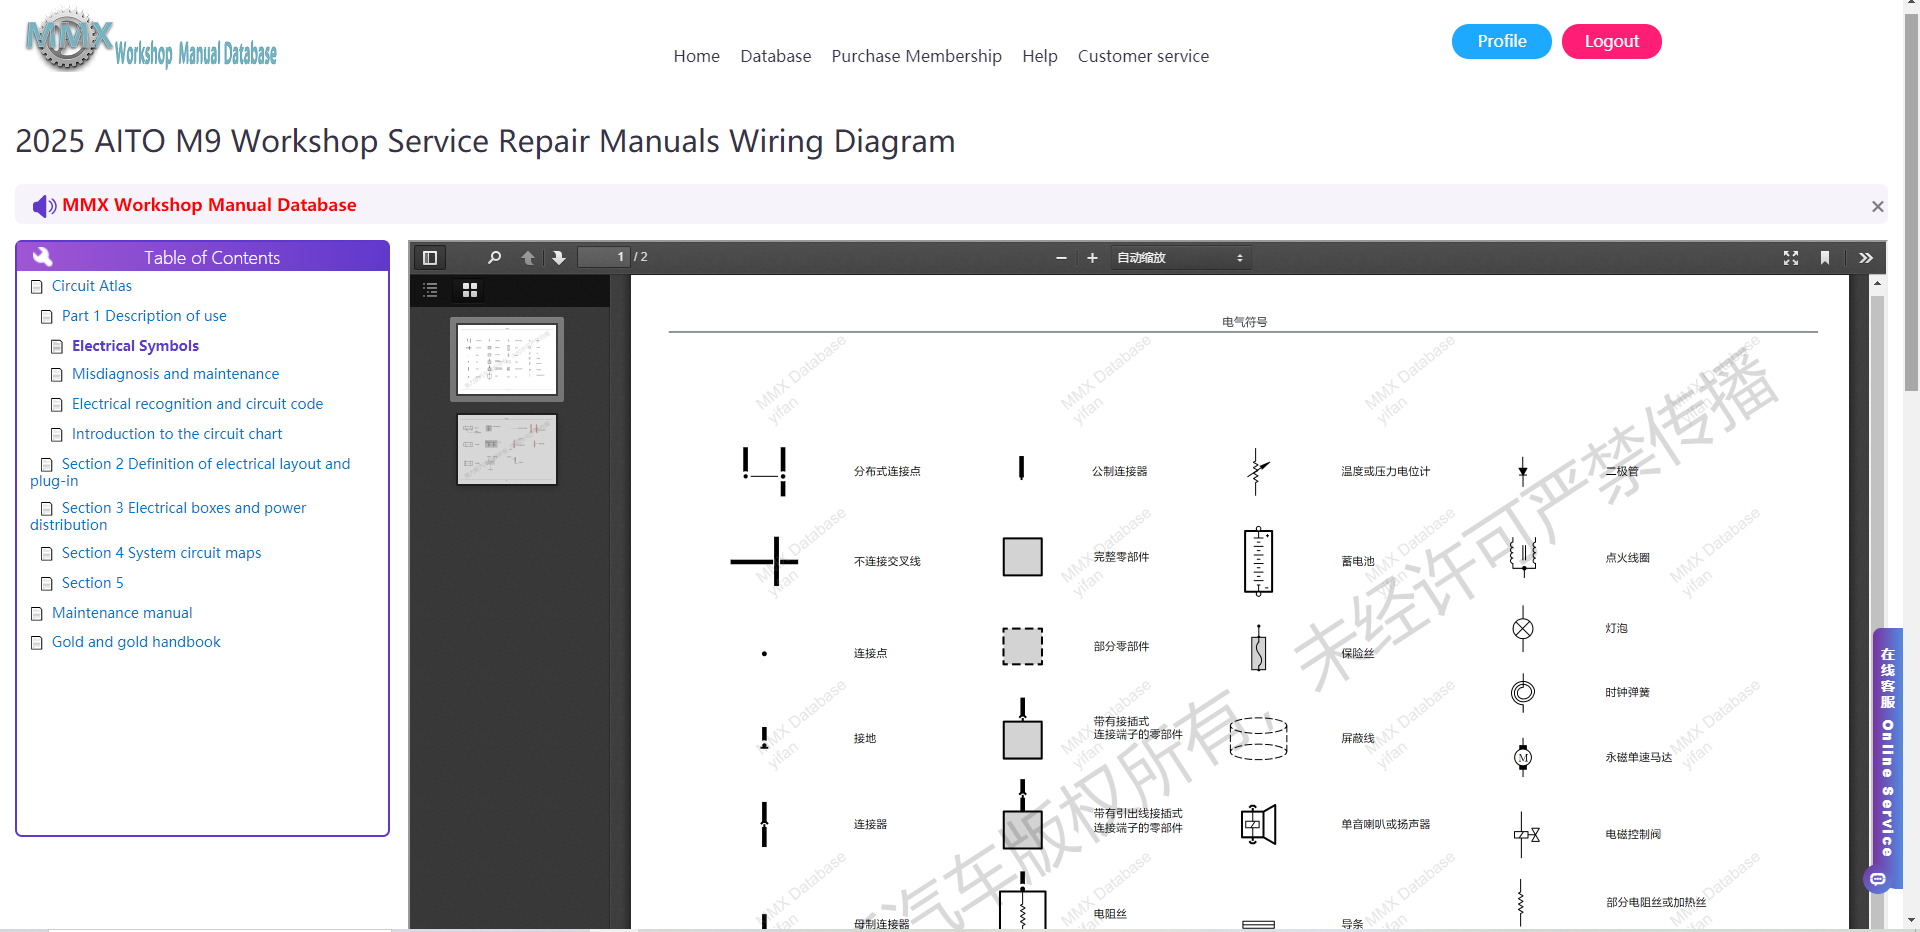Screen dimensions: 1920x932
Task: Open Electrical recognition and circuit code
Action: point(197,404)
